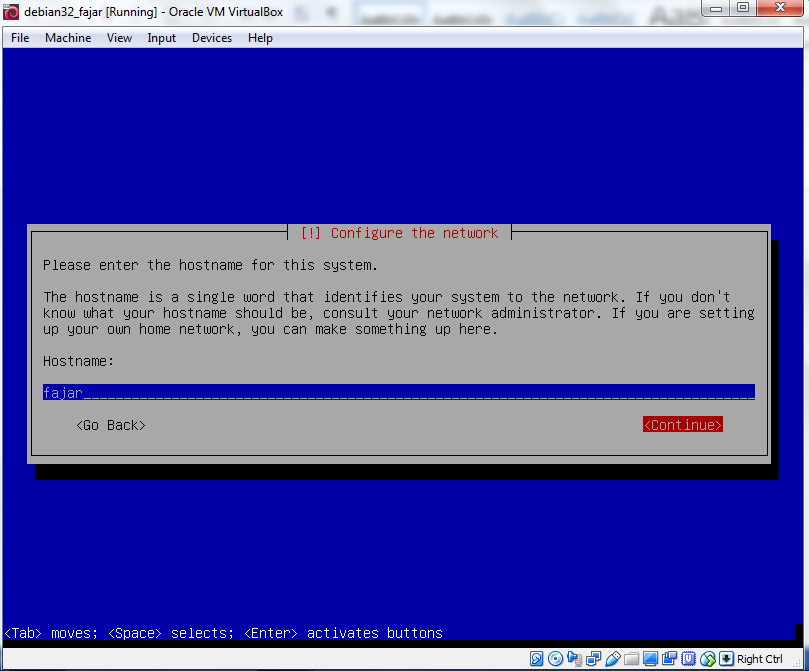Click the hard disk activity status icon
Screen dimensions: 809x671
click(x=537, y=659)
